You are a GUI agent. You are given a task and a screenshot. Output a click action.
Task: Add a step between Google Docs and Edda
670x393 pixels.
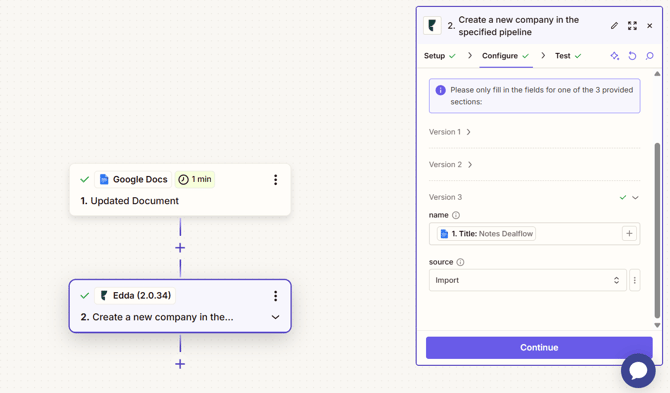(x=180, y=248)
